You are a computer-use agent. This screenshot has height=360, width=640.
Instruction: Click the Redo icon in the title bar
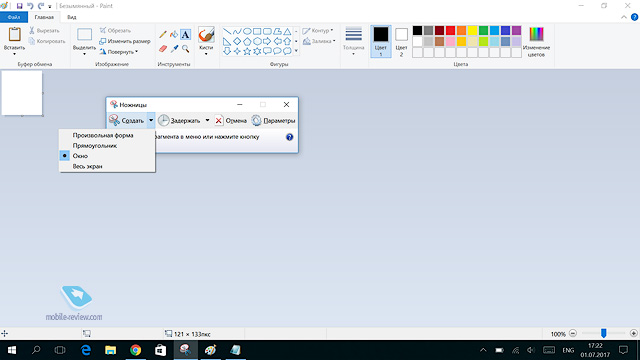[x=41, y=6]
